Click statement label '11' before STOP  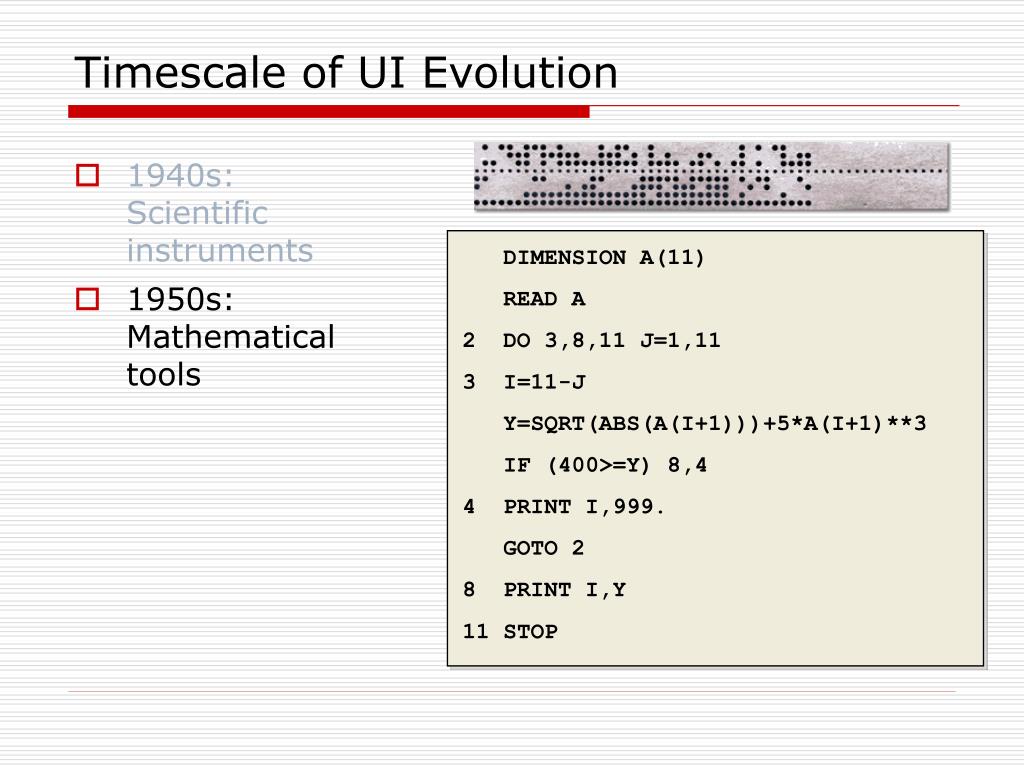pyautogui.click(x=475, y=632)
